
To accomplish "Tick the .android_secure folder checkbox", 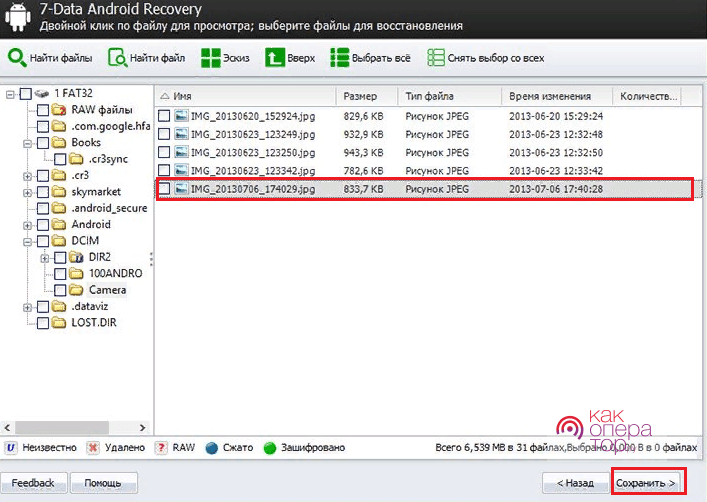I will click(x=43, y=208).
